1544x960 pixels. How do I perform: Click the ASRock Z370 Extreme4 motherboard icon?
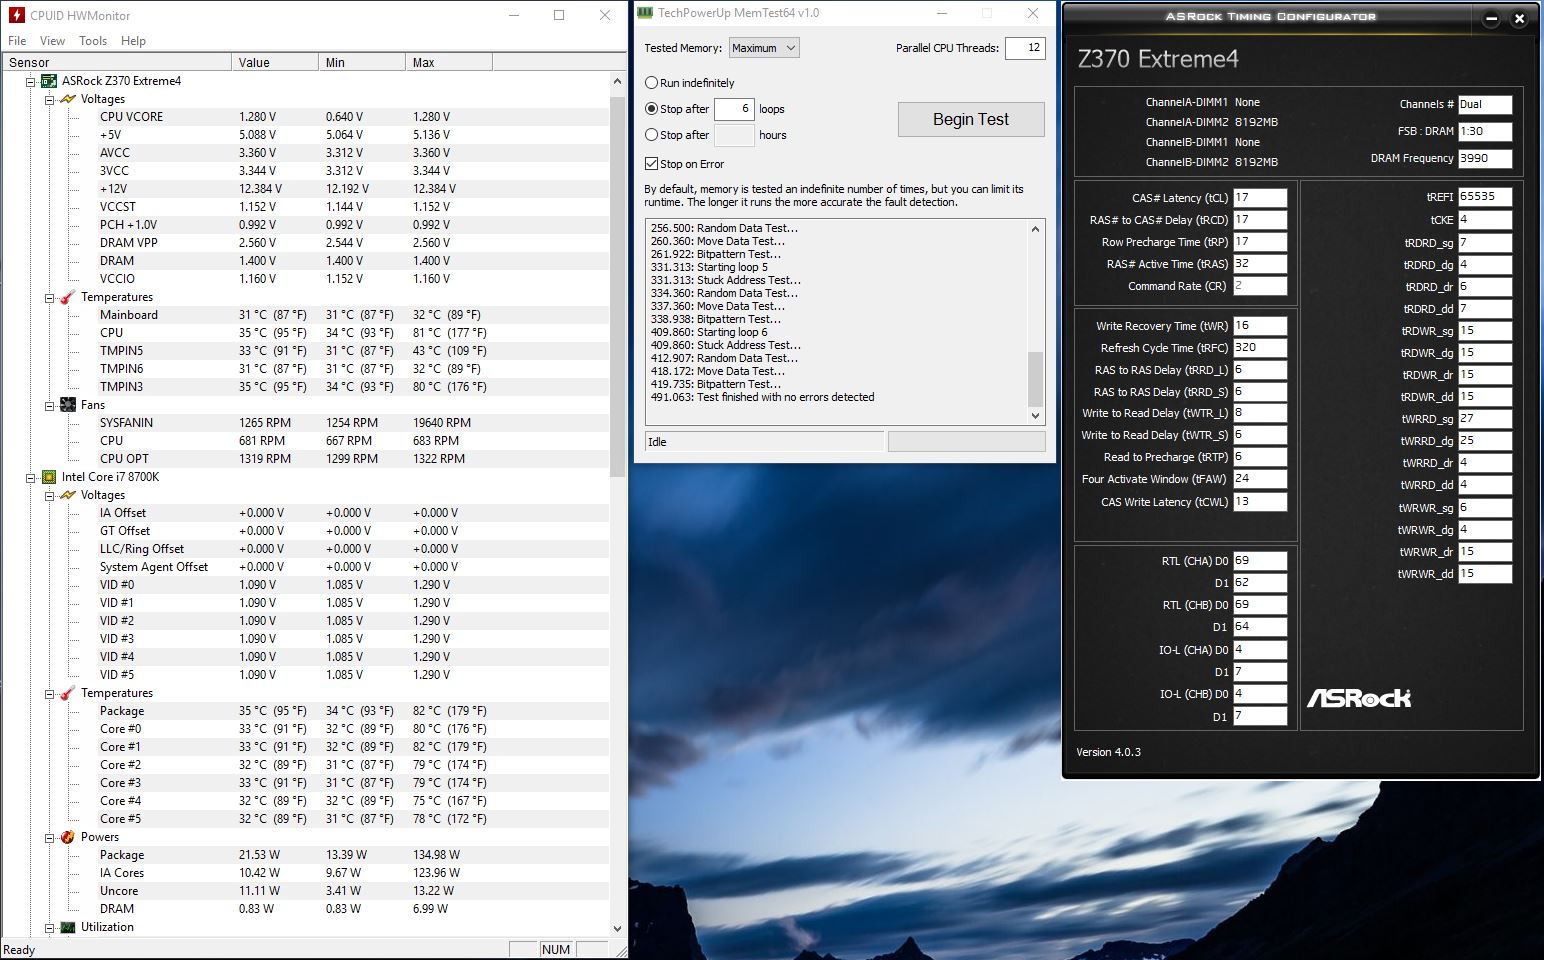point(49,81)
